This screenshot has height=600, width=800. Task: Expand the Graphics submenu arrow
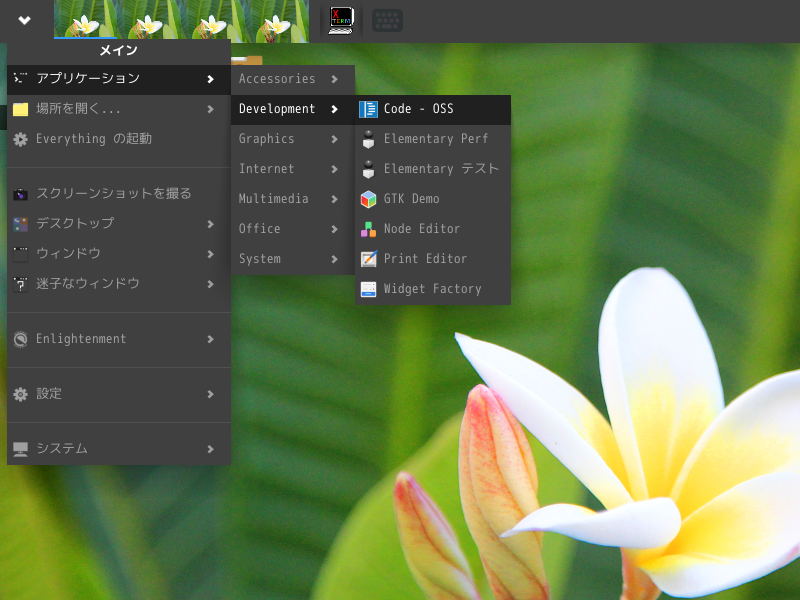click(335, 139)
